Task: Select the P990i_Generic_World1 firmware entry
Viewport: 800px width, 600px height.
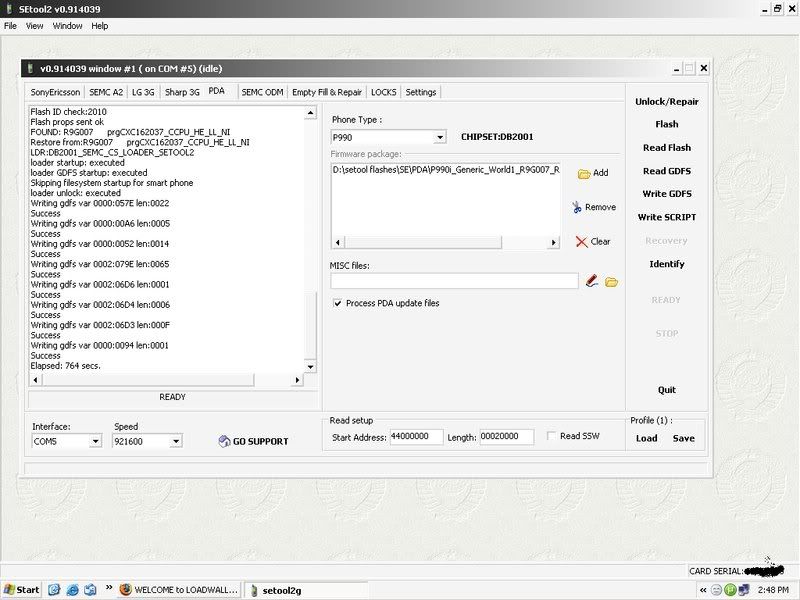Action: [446, 170]
